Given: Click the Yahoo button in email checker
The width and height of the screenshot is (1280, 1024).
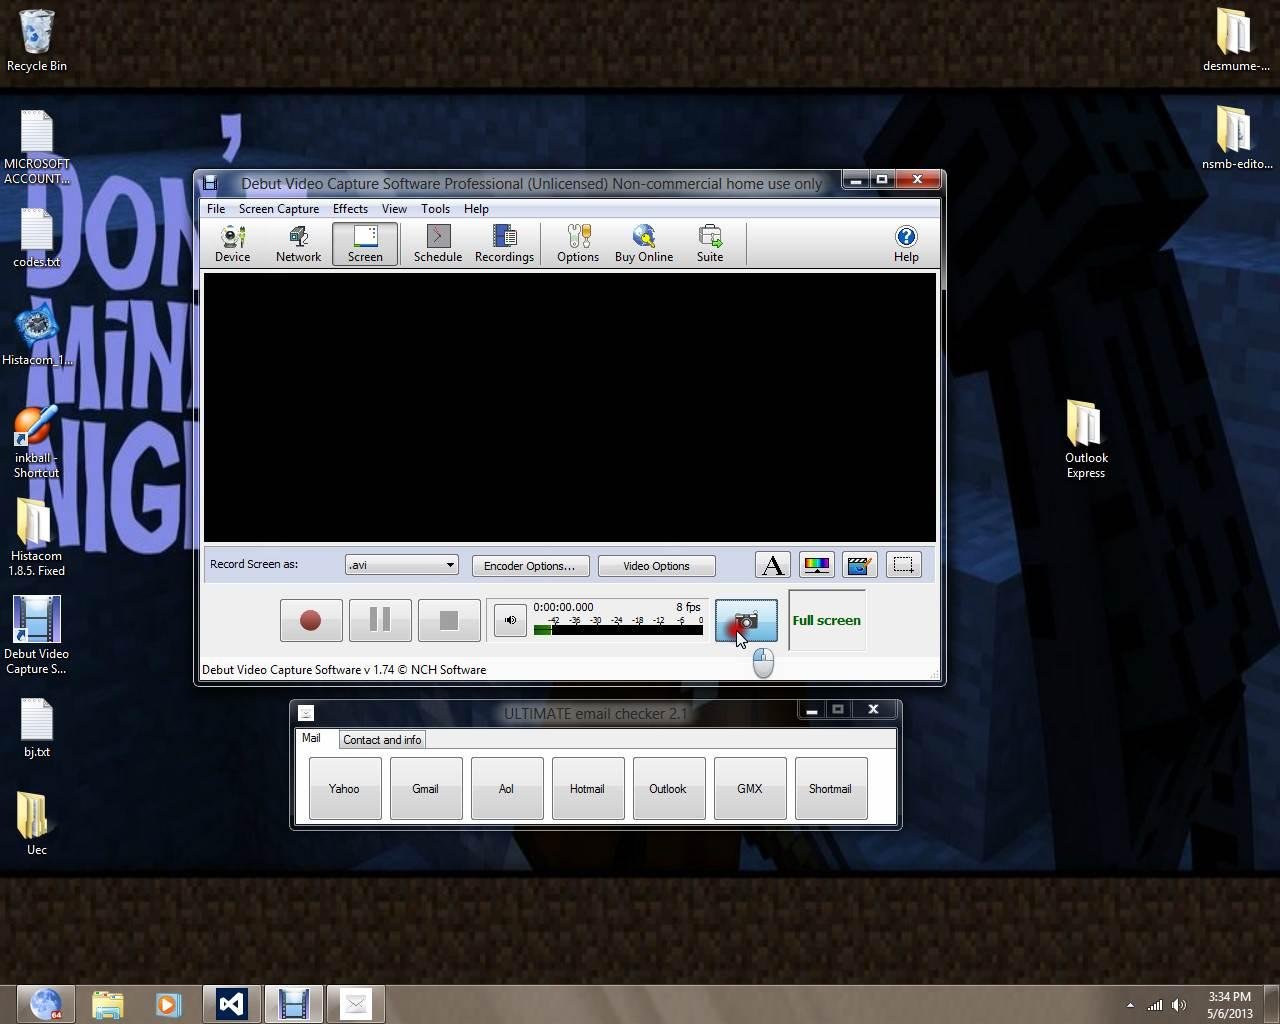Looking at the screenshot, I should tap(345, 789).
